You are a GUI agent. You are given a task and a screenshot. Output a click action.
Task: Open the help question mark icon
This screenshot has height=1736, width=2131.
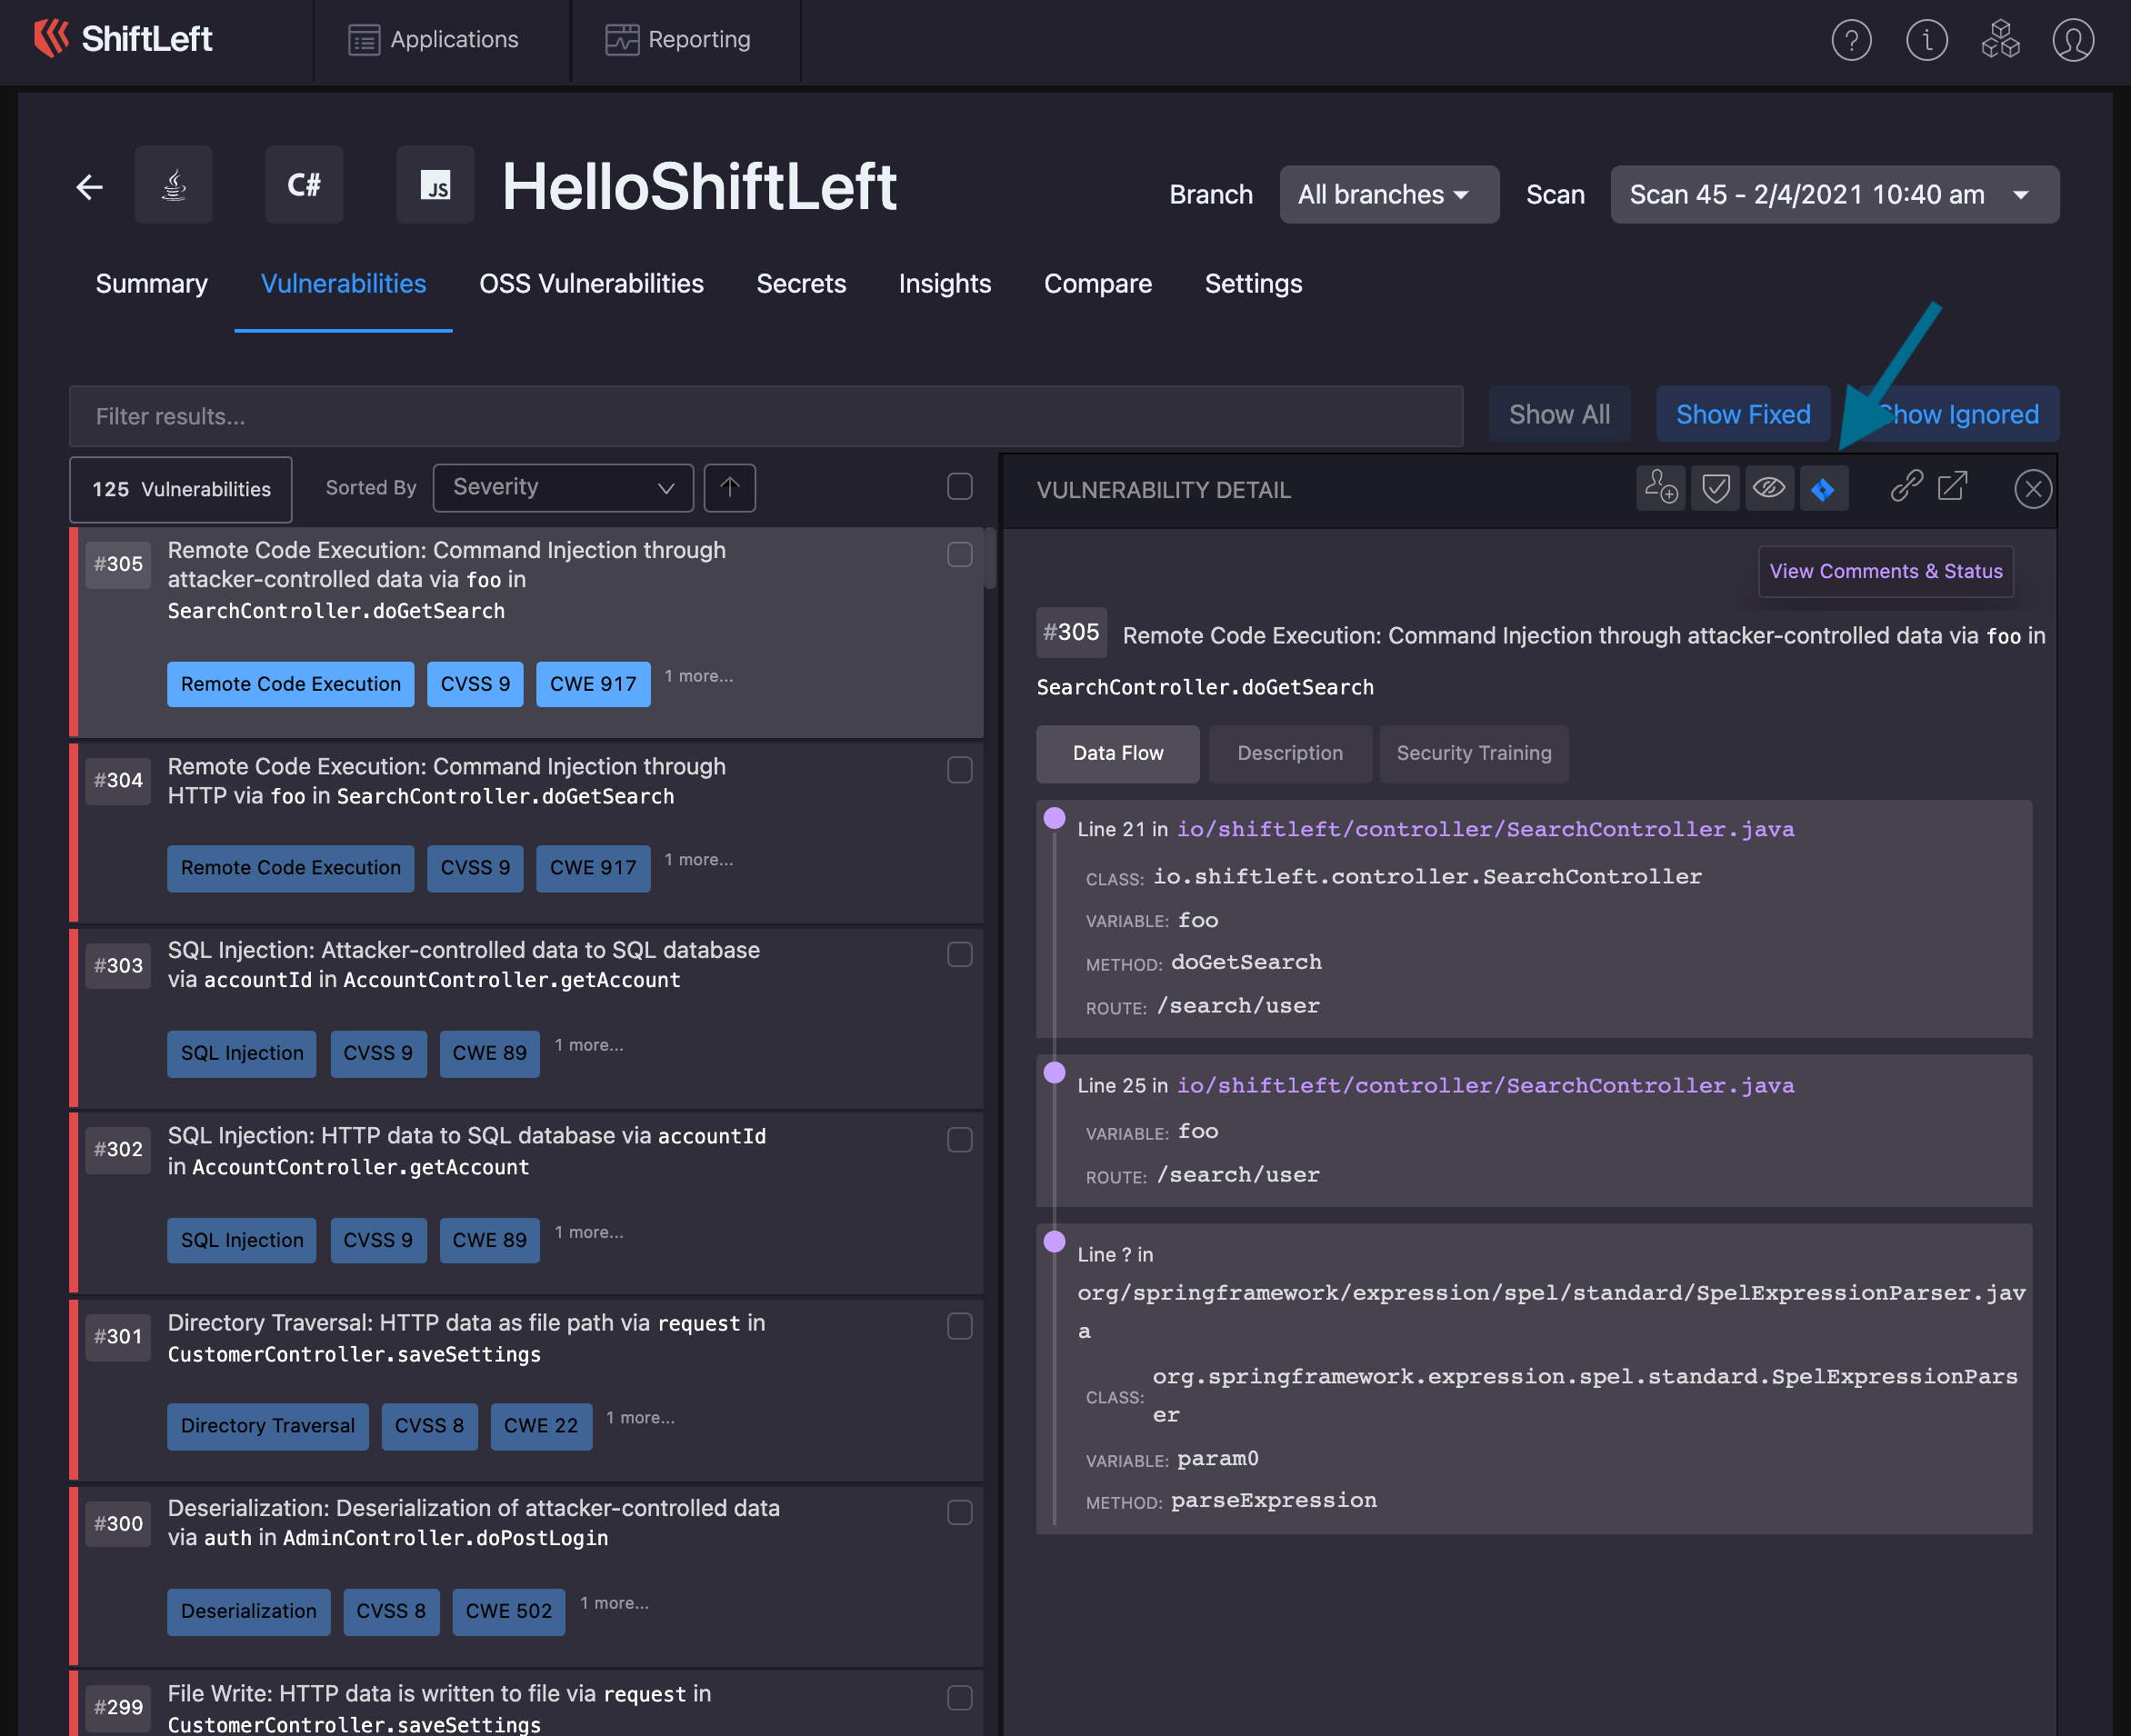click(x=1851, y=40)
